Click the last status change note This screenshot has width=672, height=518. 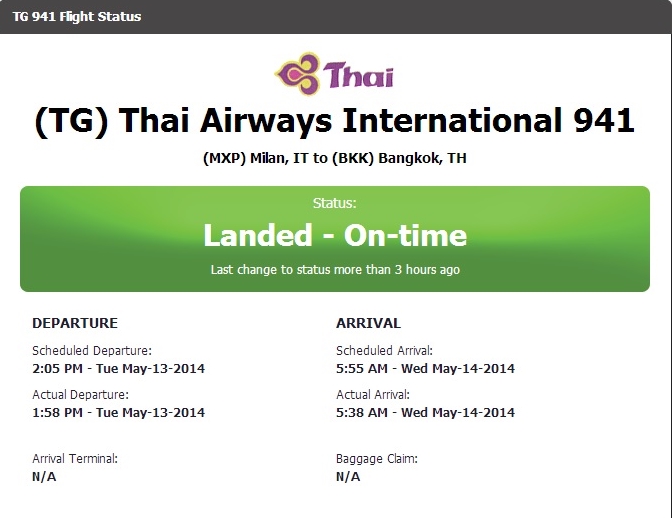pos(335,269)
